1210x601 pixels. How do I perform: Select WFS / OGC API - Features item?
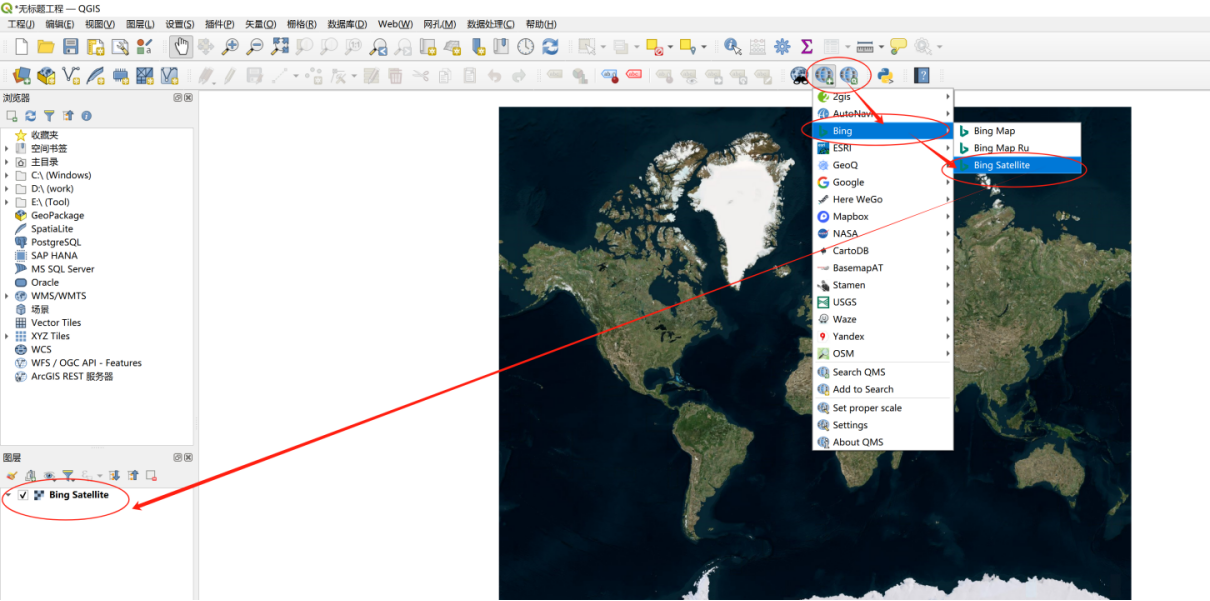[x=86, y=363]
